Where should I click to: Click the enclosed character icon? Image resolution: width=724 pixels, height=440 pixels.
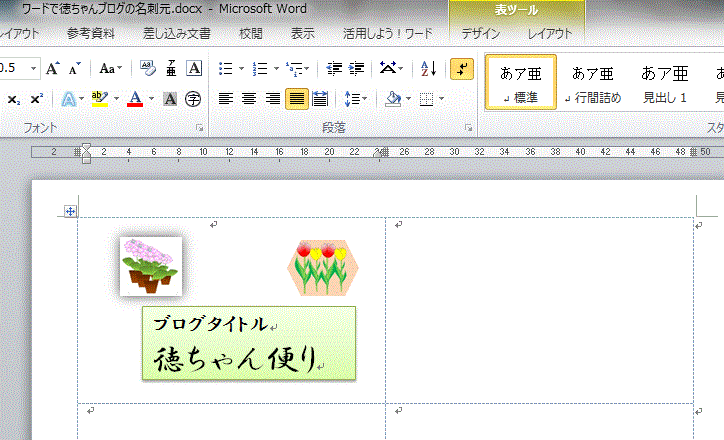coord(192,99)
